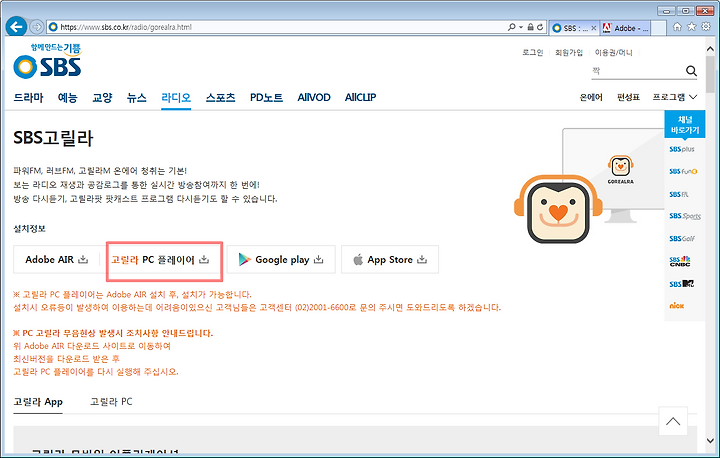Click the 채널 바로가기 header

685,124
